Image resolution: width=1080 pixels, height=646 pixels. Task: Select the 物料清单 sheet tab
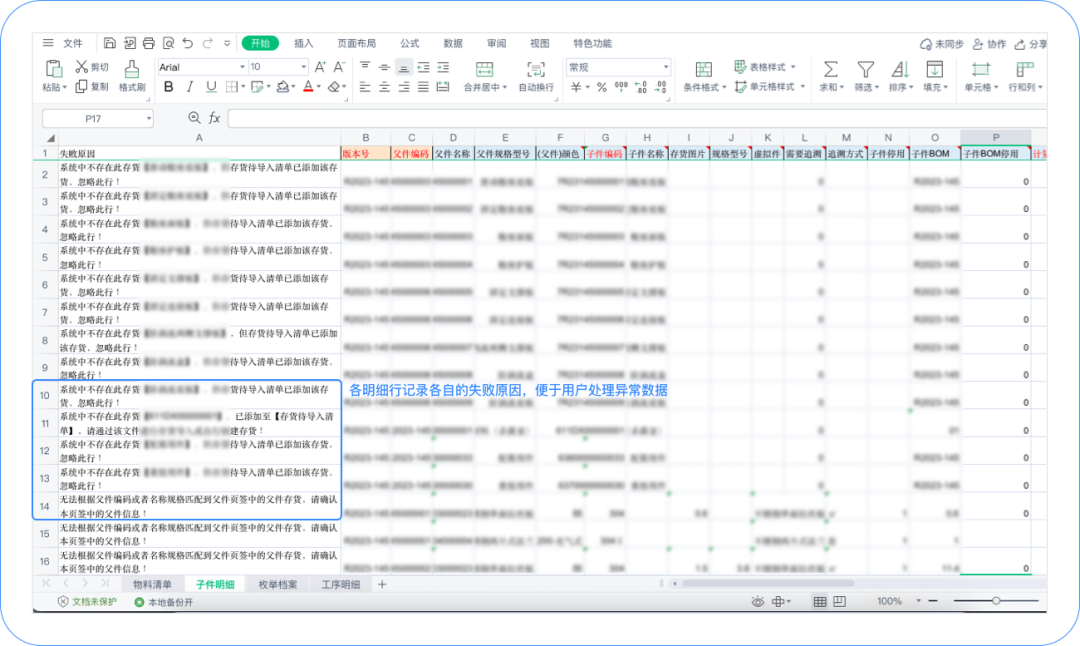pyautogui.click(x=152, y=584)
